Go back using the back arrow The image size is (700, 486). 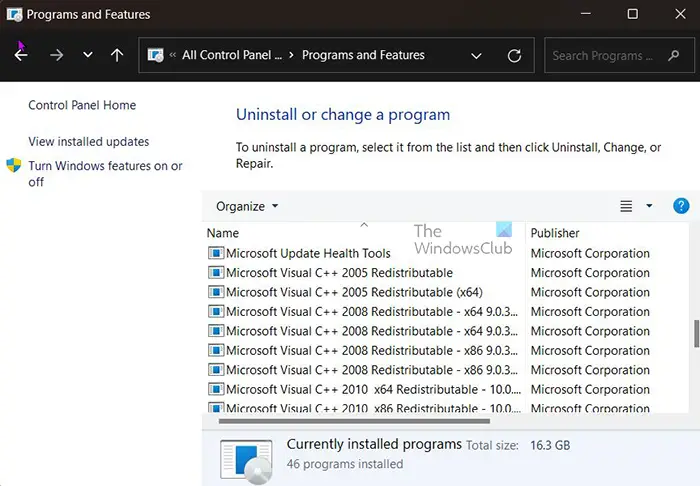pos(21,55)
